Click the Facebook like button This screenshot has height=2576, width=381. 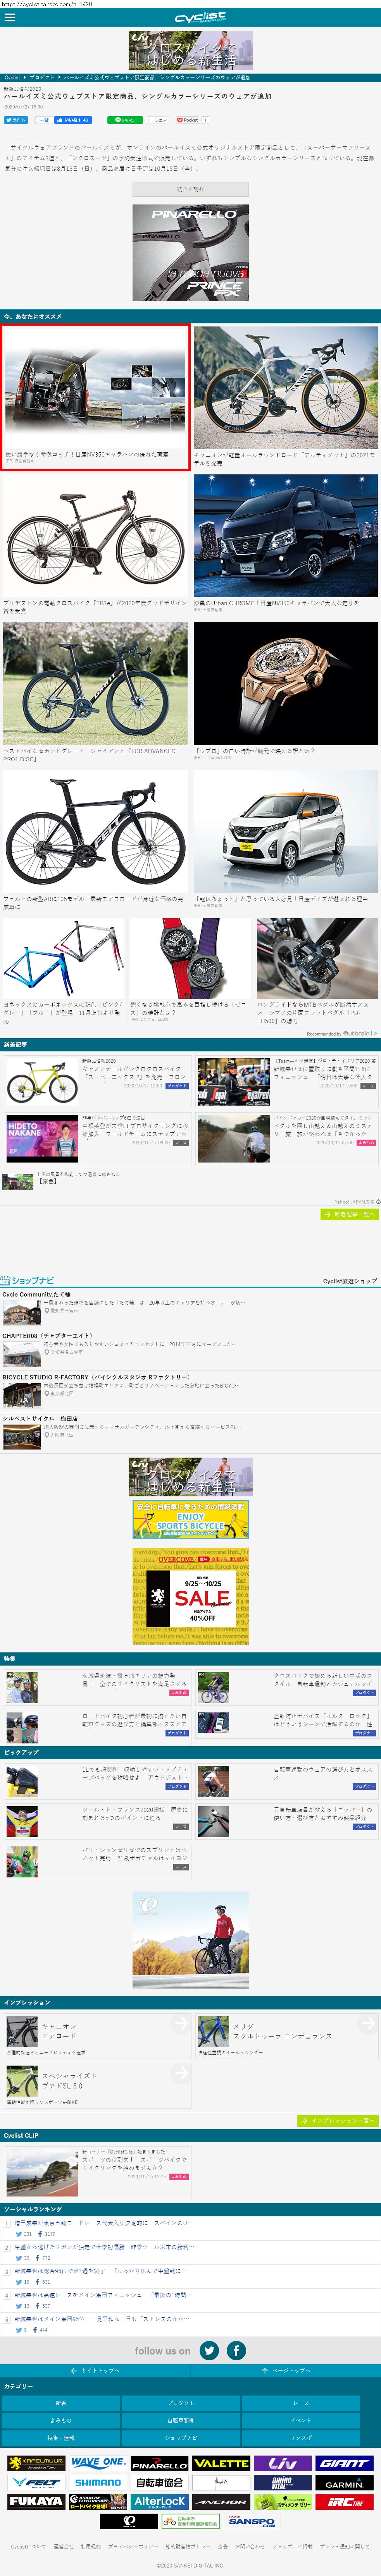[x=72, y=120]
